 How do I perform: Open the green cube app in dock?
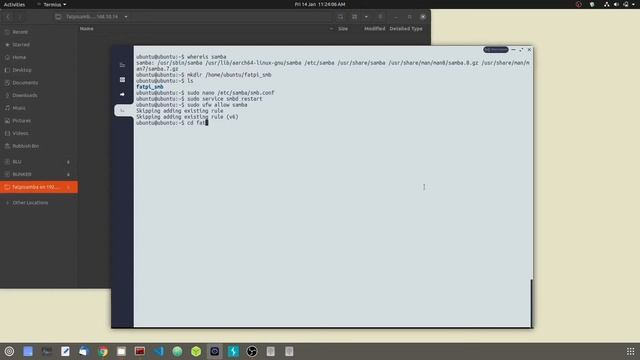point(196,351)
